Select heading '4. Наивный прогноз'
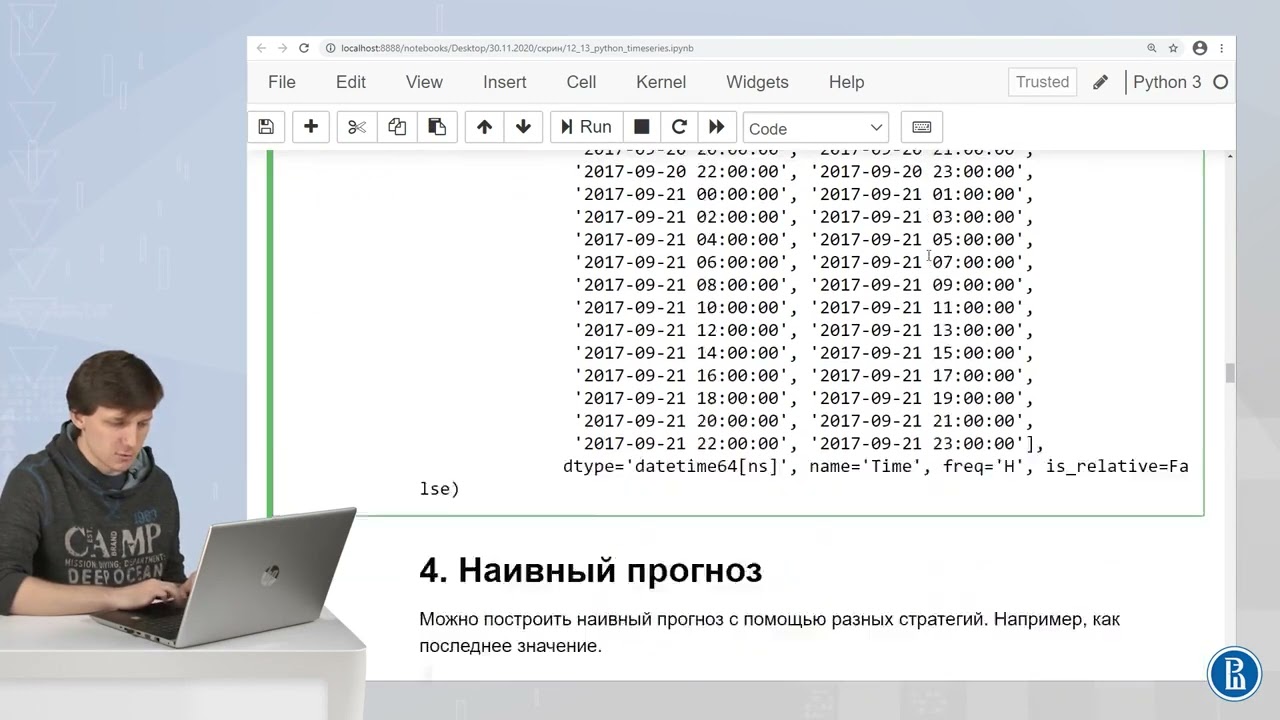The width and height of the screenshot is (1280, 720). pos(590,571)
